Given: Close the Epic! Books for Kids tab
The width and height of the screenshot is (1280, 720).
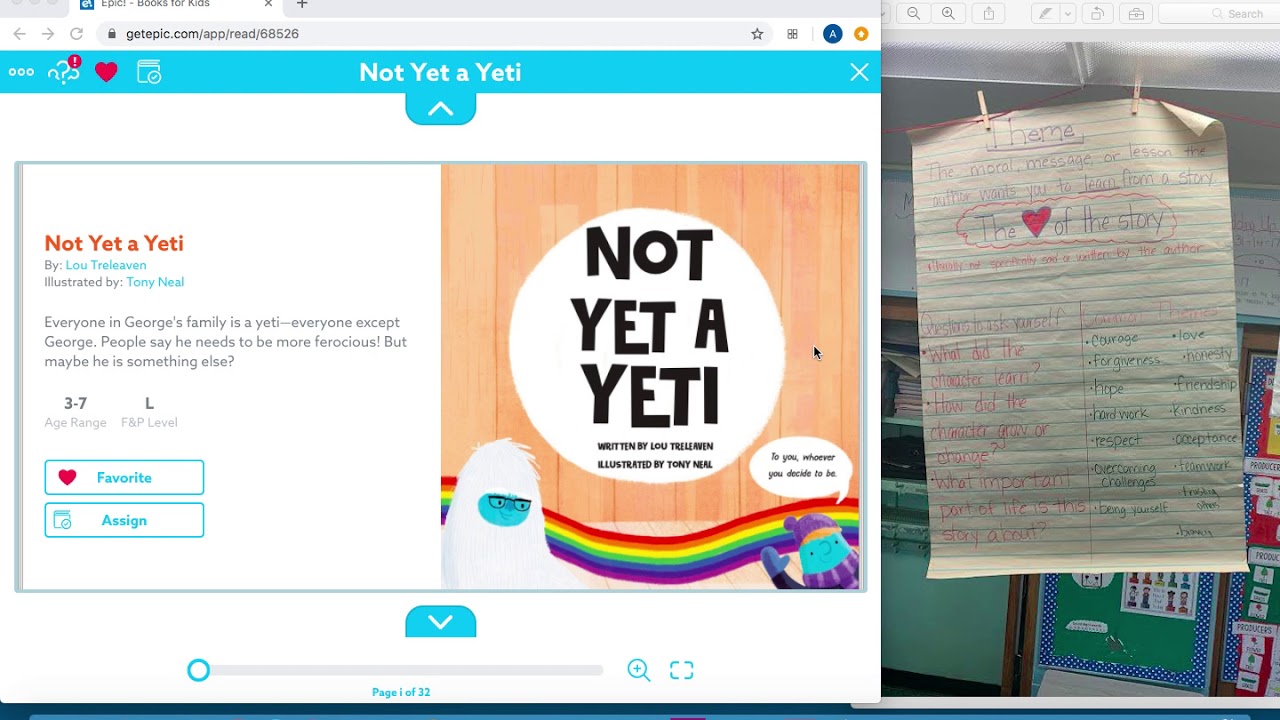Looking at the screenshot, I should [268, 4].
